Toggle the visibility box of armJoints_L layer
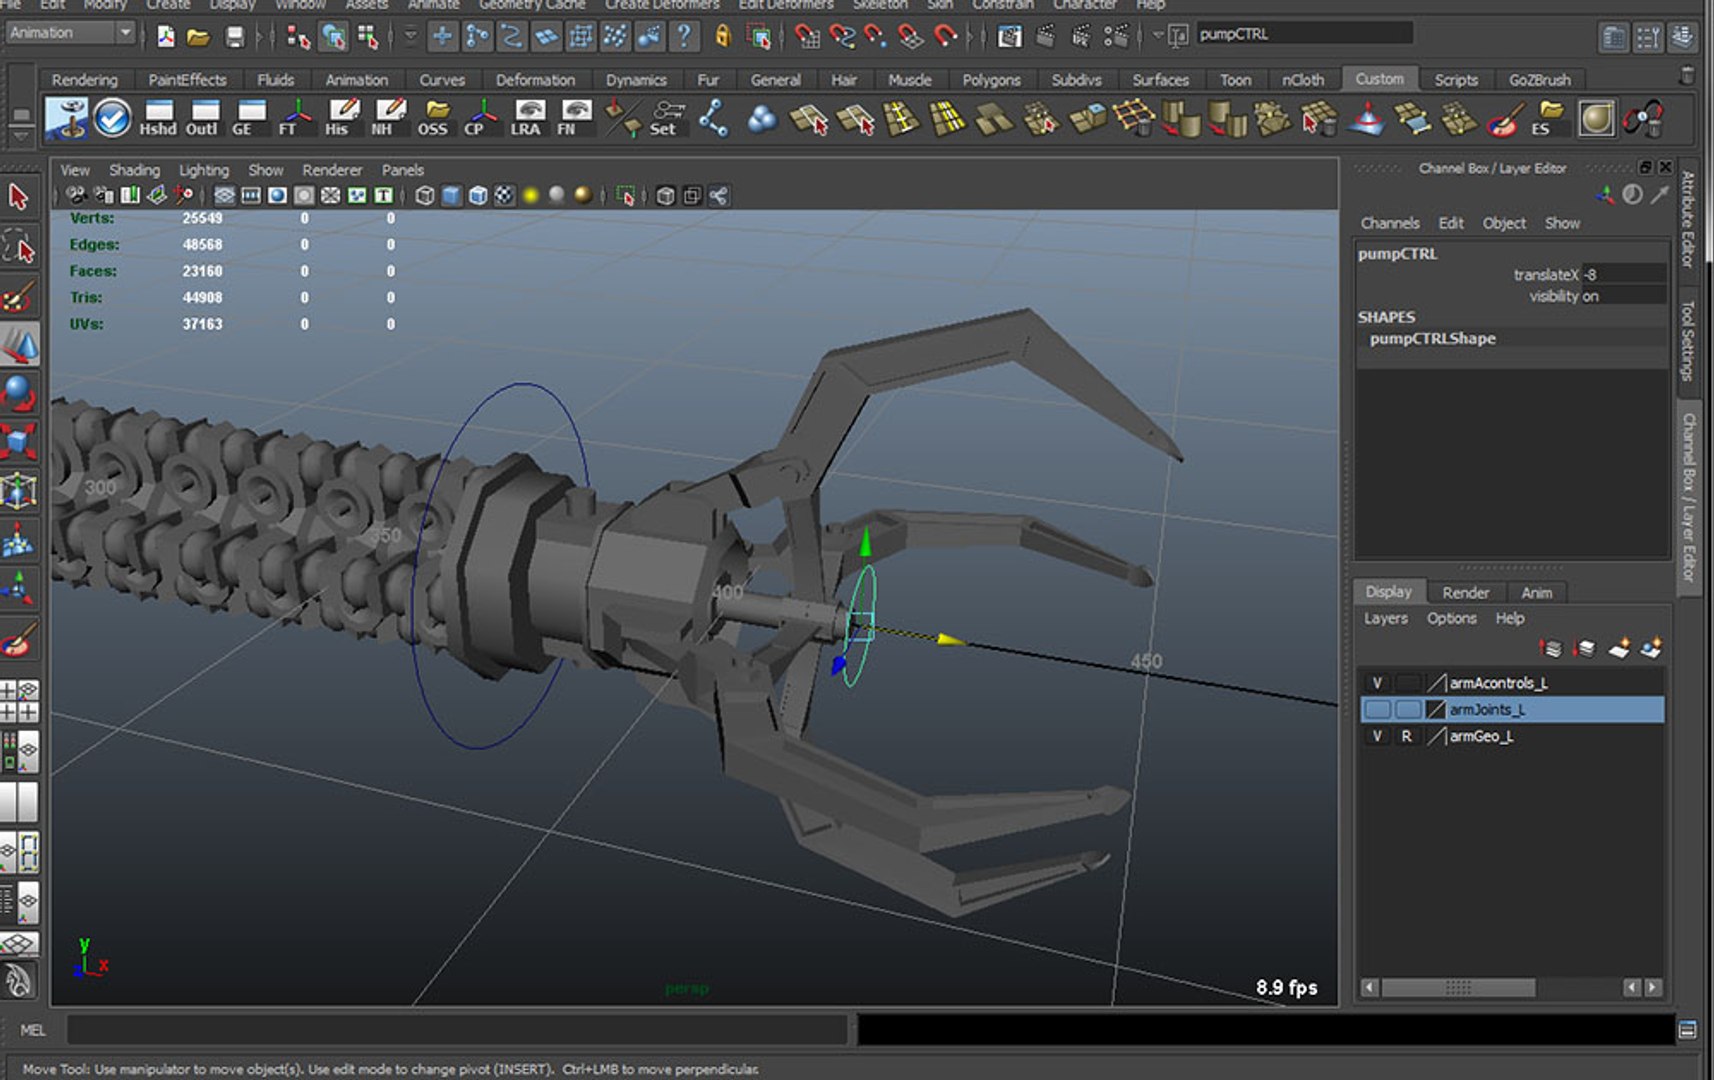The image size is (1714, 1080). (x=1377, y=709)
